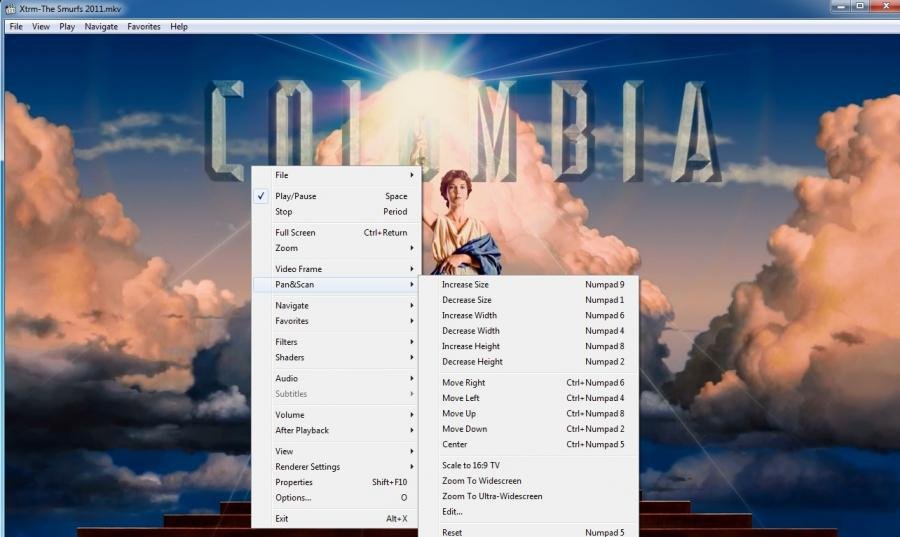Screen dimensions: 900x537
Task: Expand the Audio submenu
Action: [337, 378]
